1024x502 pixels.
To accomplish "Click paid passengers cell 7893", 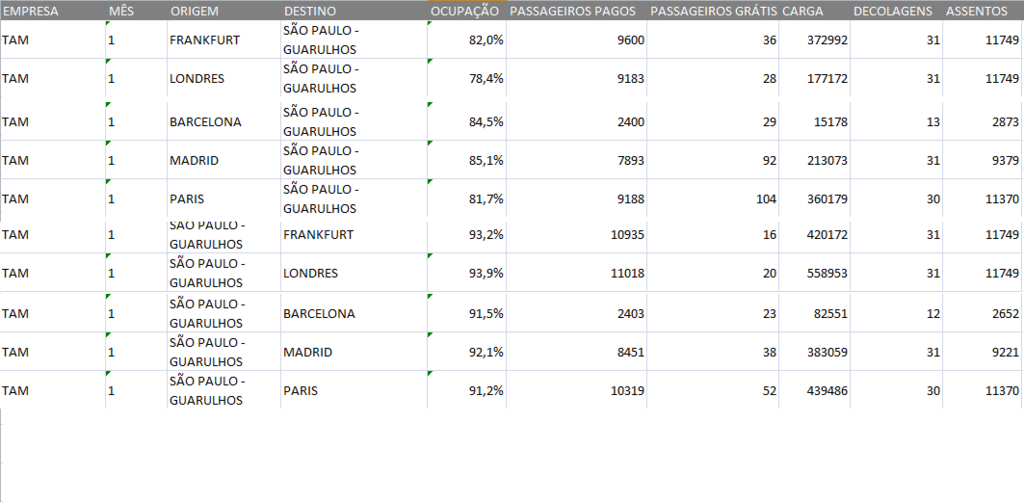I will 577,160.
